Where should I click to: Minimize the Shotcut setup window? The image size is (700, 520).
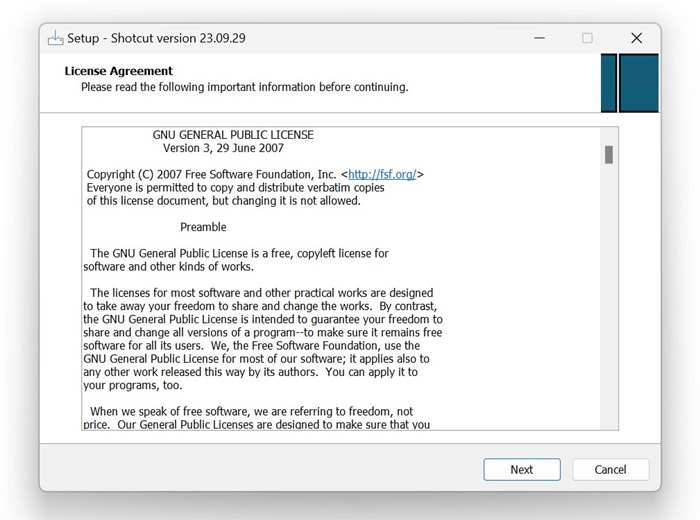pyautogui.click(x=539, y=38)
